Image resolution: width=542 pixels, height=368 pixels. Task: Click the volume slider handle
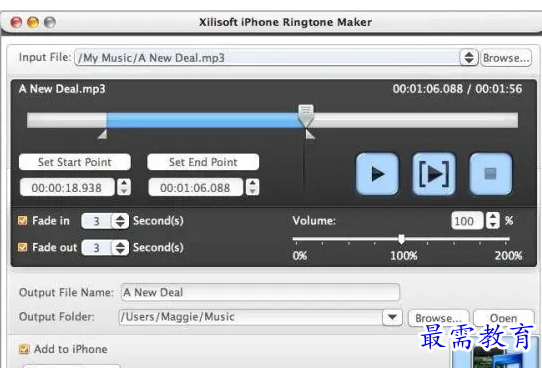[401, 239]
